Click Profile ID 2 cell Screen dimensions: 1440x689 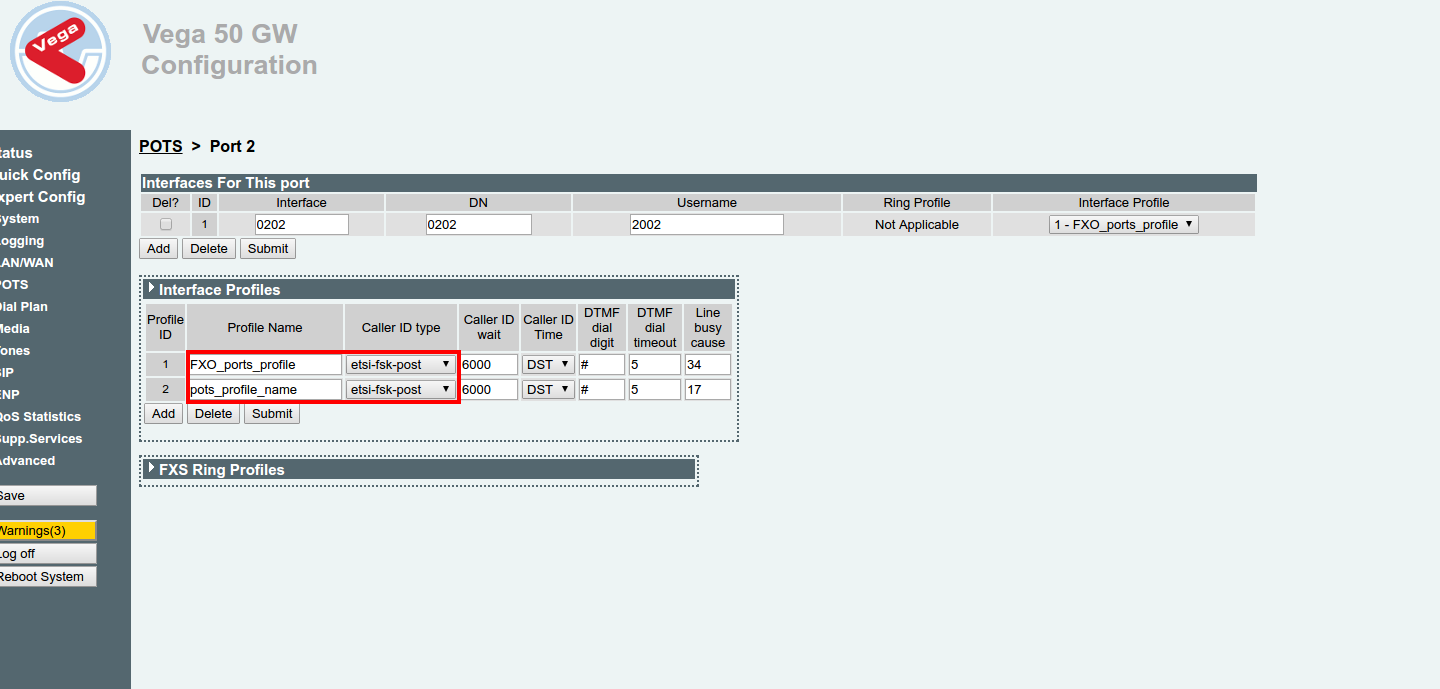pyautogui.click(x=166, y=389)
